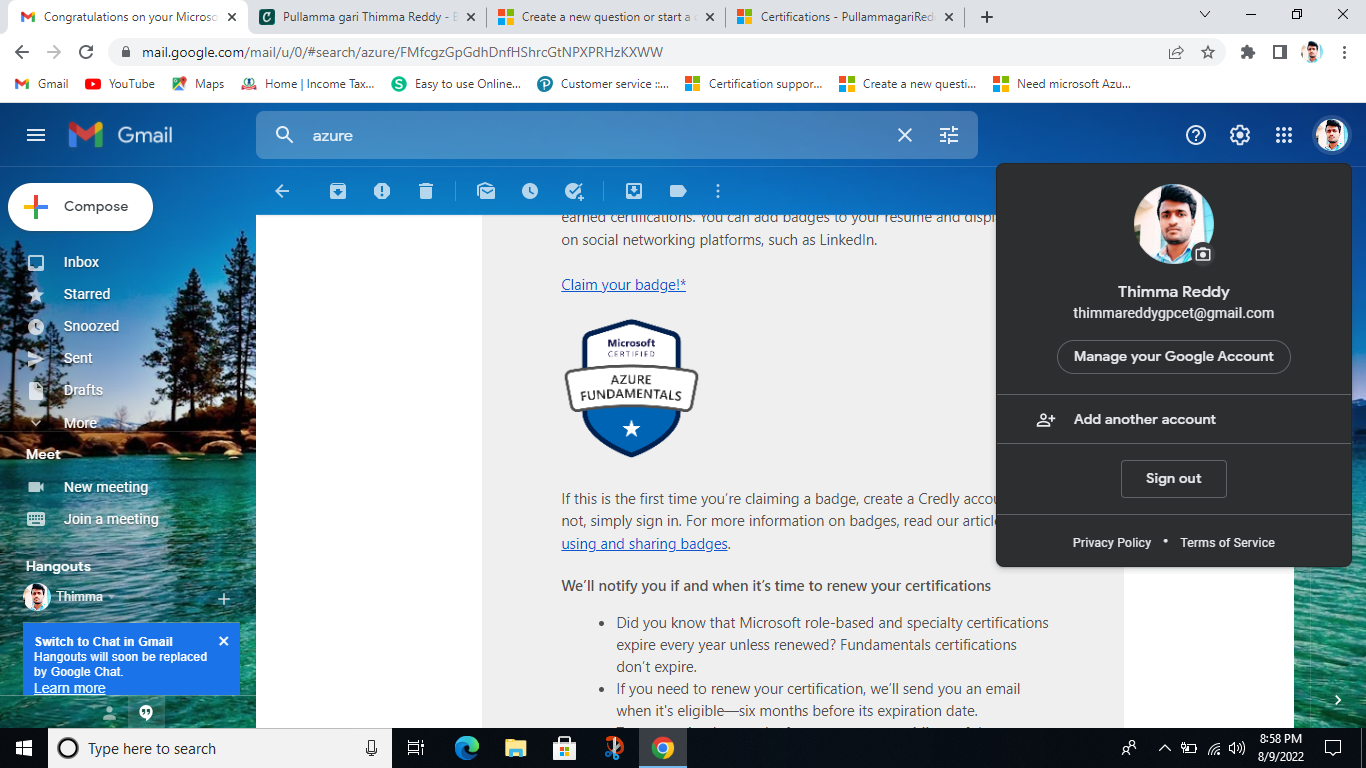Click inside the Gmail search field
1366x768 pixels.
coord(600,134)
